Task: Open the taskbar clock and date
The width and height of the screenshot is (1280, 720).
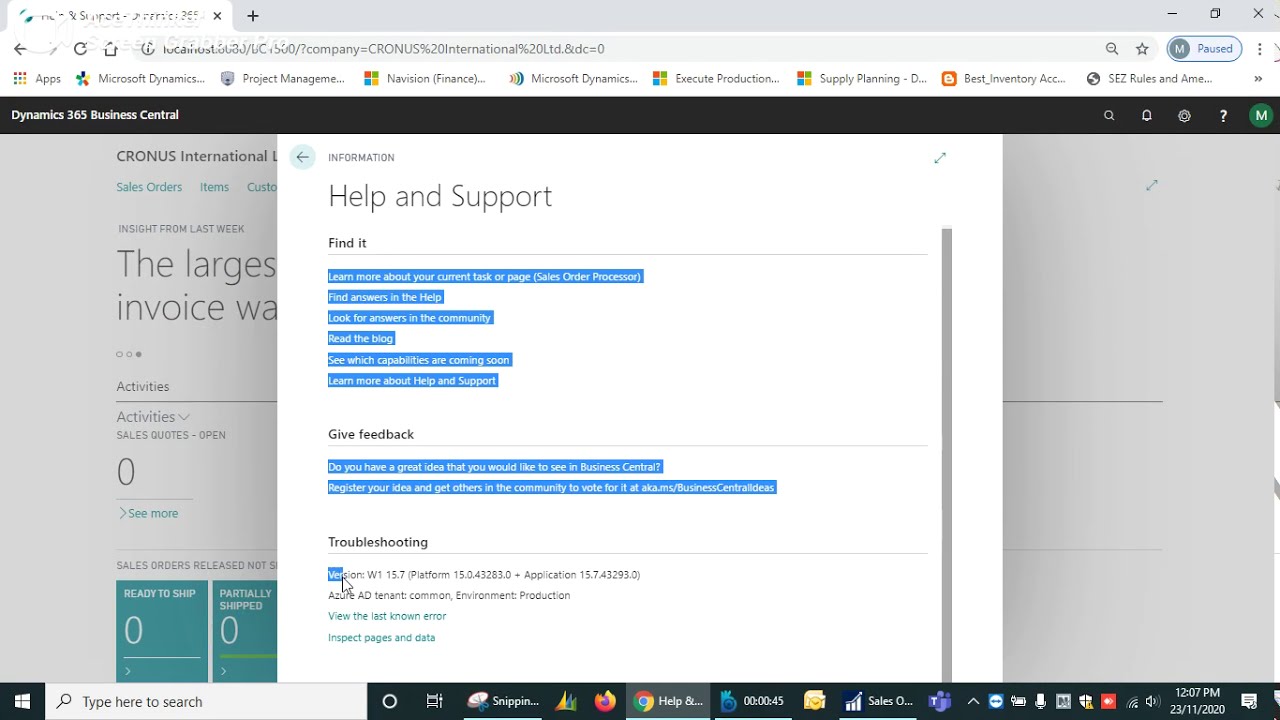Action: [1198, 701]
